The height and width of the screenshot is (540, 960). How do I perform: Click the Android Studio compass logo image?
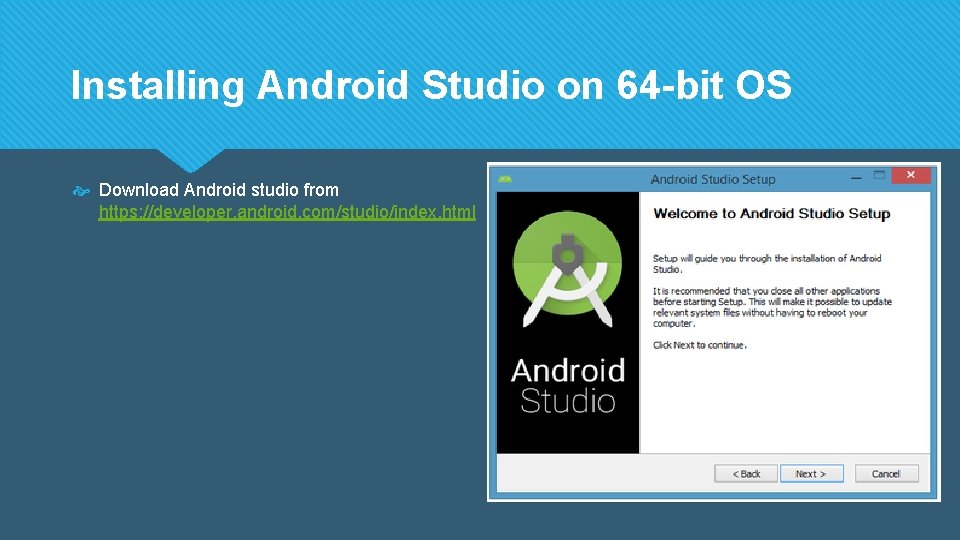568,268
